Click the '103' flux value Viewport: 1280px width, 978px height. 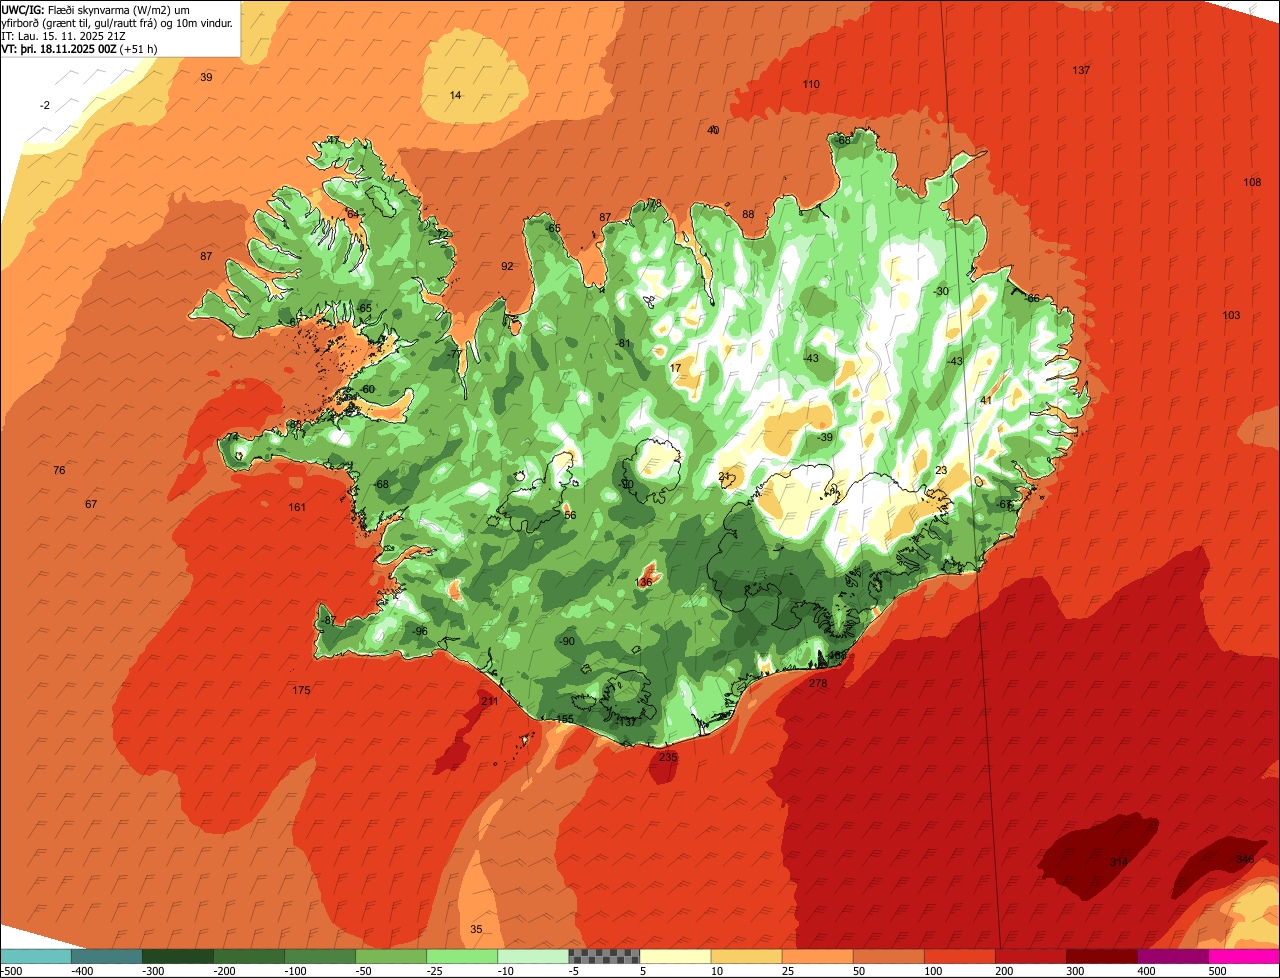click(1231, 315)
